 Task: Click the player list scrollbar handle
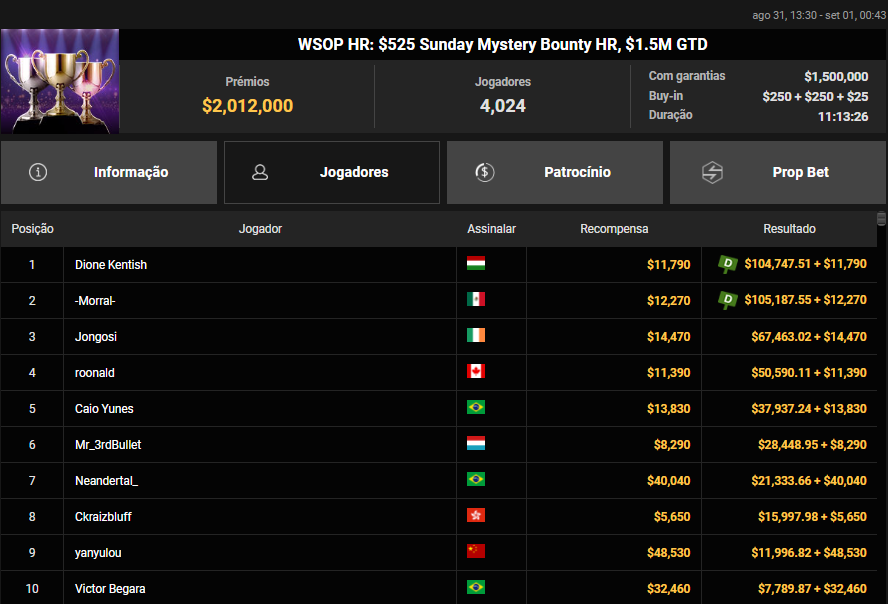click(x=881, y=219)
